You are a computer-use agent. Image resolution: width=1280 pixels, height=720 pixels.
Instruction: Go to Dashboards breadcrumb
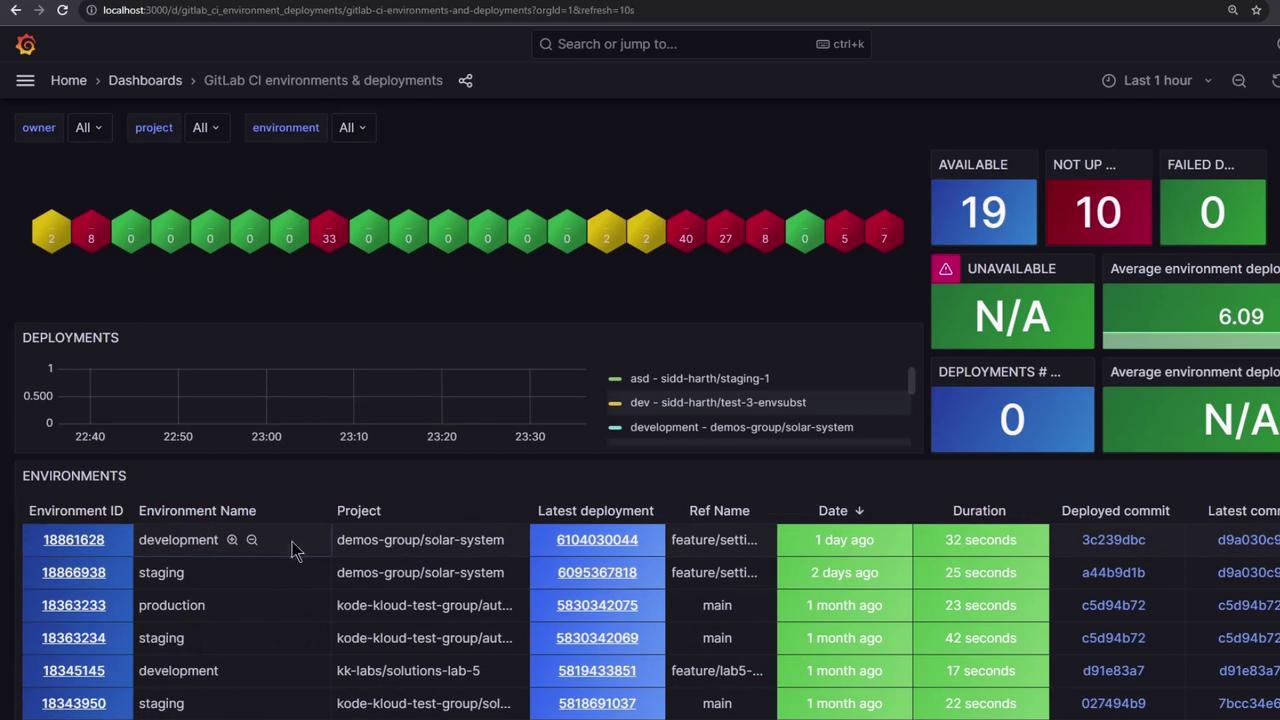tap(145, 80)
